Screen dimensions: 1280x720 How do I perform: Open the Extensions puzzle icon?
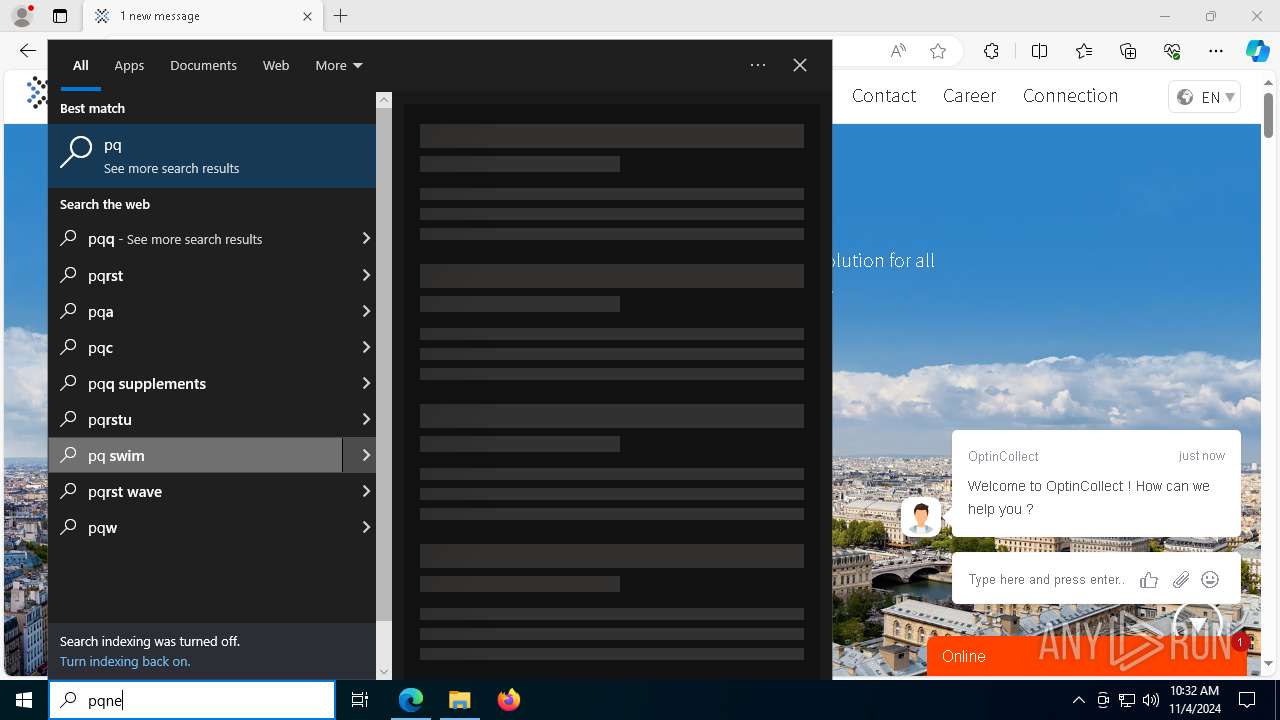pos(991,51)
